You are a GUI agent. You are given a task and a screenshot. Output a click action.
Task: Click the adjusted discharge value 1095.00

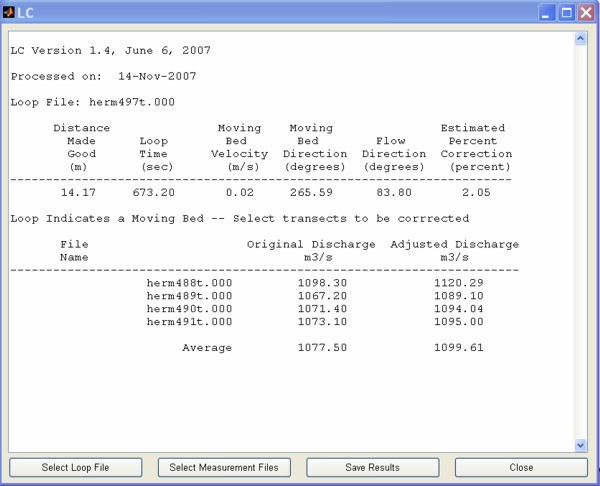(x=458, y=321)
